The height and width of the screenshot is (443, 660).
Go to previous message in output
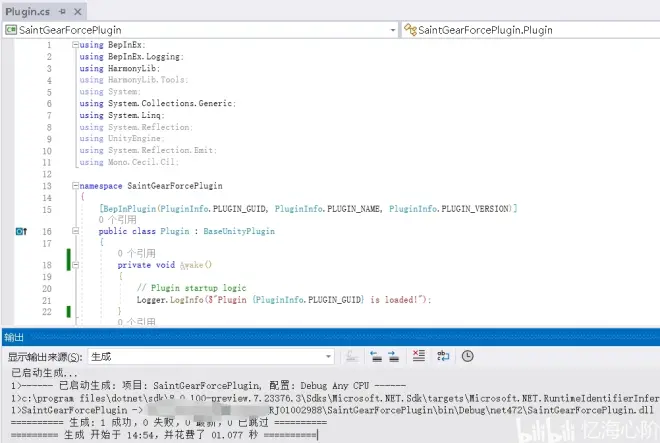point(375,356)
